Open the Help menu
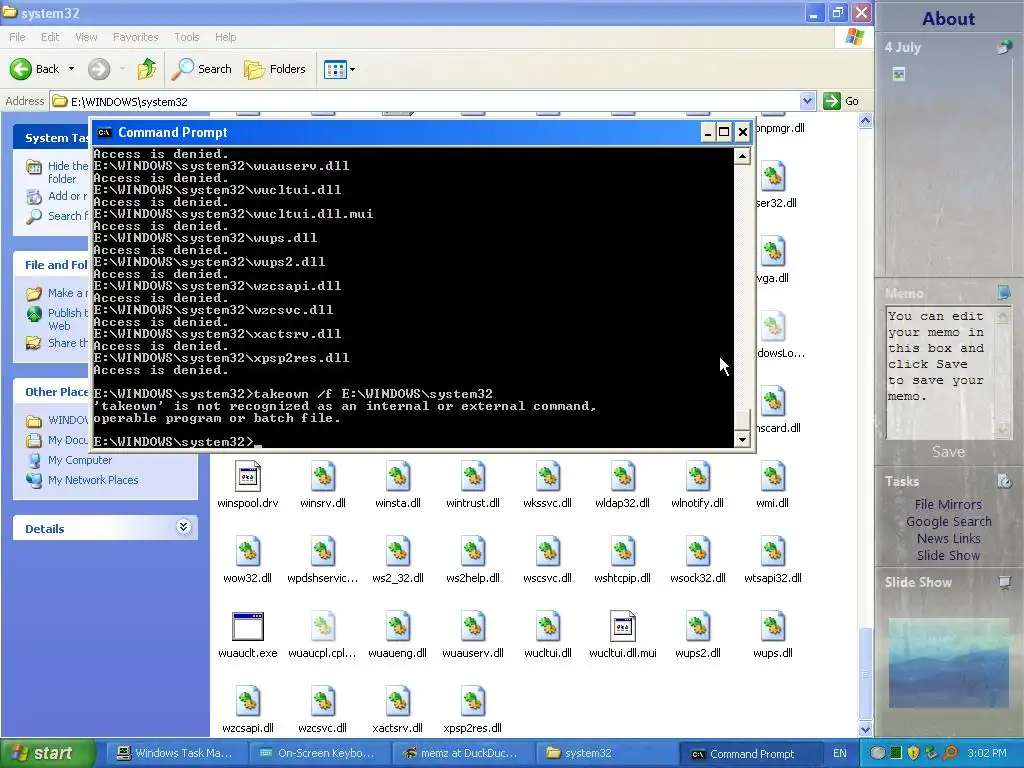The height and width of the screenshot is (768, 1024). 225,37
